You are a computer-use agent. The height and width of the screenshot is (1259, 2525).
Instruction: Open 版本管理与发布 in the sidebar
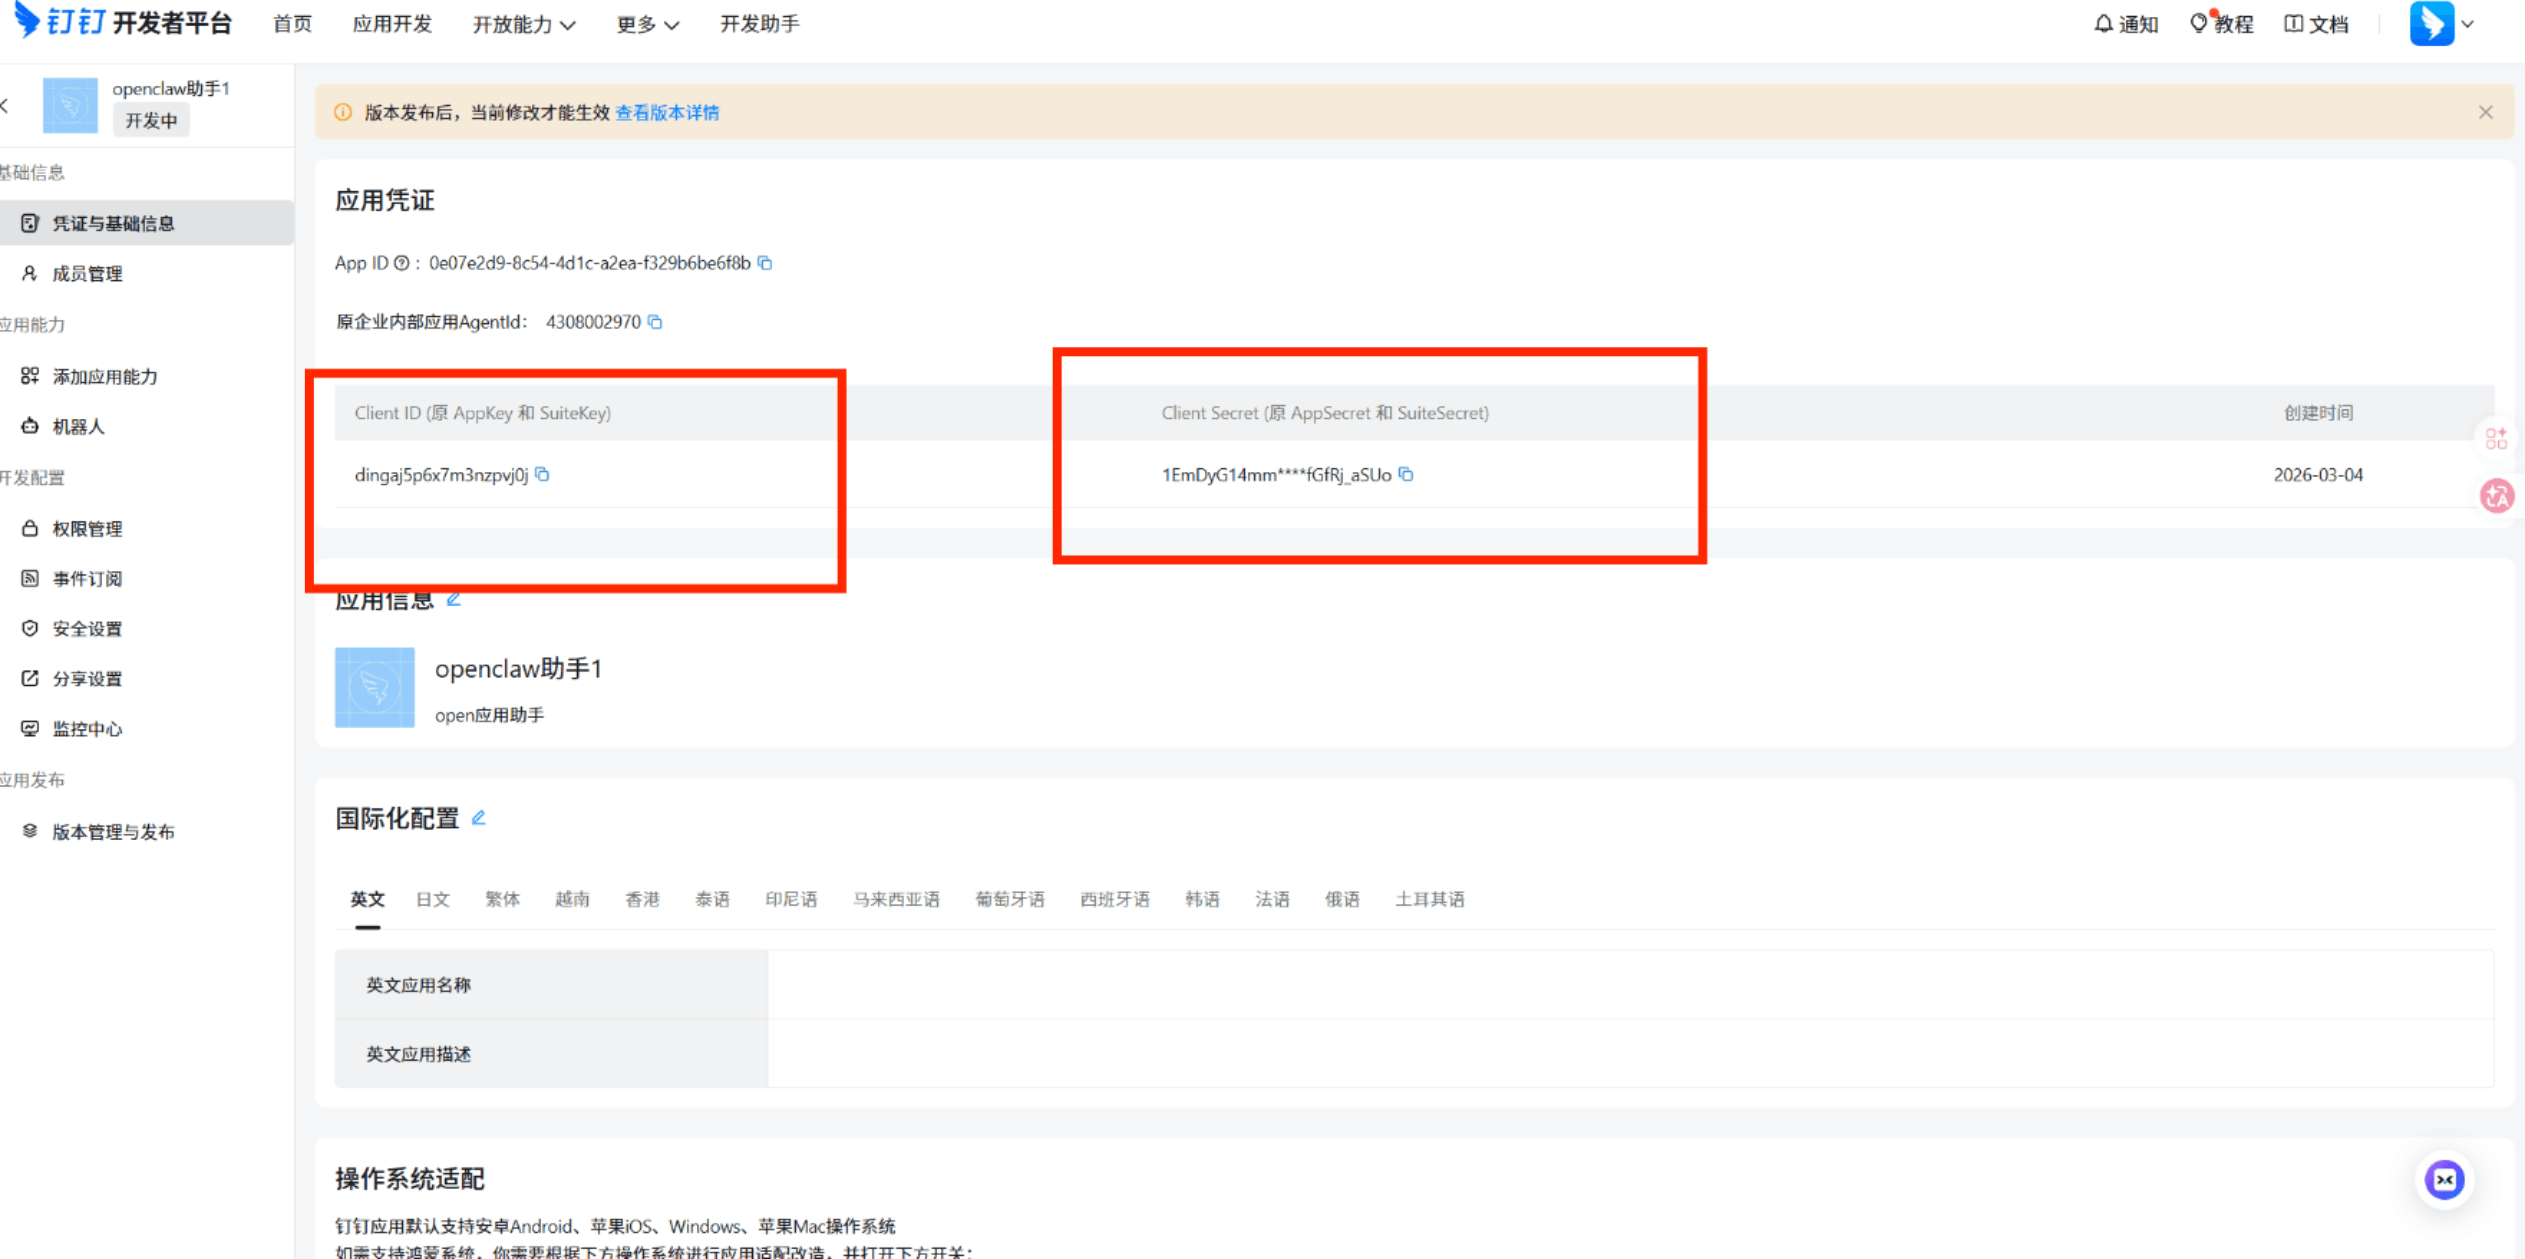click(113, 832)
